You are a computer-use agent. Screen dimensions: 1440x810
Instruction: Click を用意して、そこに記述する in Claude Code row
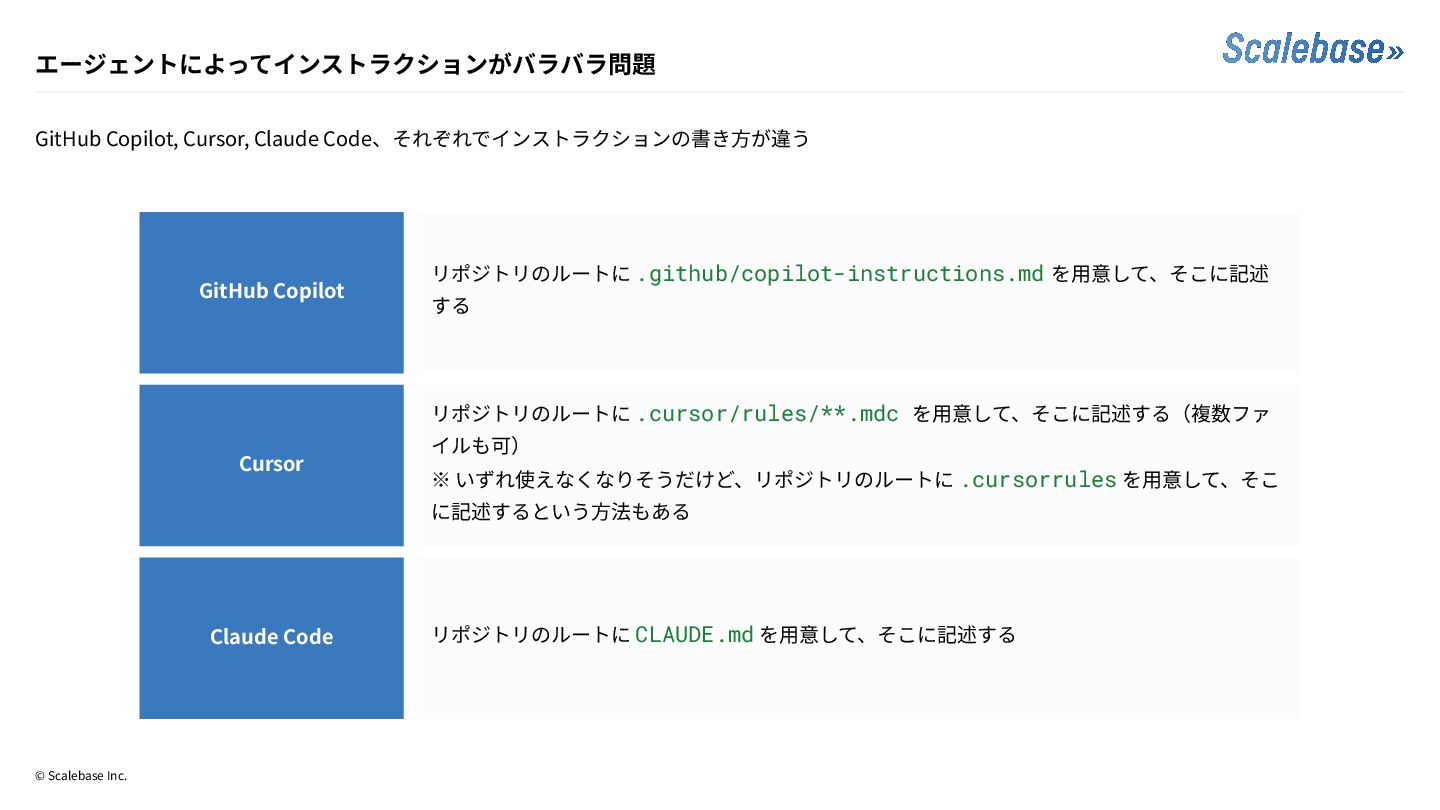[x=887, y=634]
